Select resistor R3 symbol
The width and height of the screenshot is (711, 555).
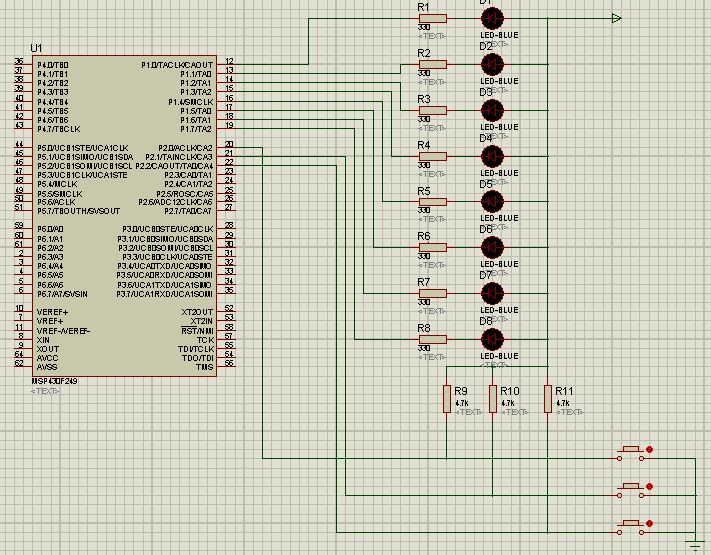coord(433,110)
